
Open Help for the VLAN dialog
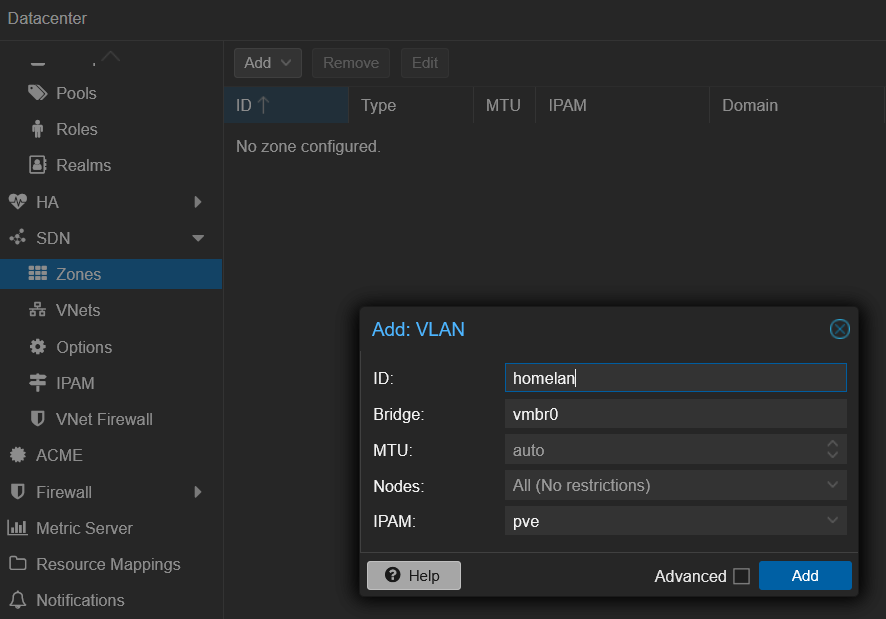(x=413, y=576)
